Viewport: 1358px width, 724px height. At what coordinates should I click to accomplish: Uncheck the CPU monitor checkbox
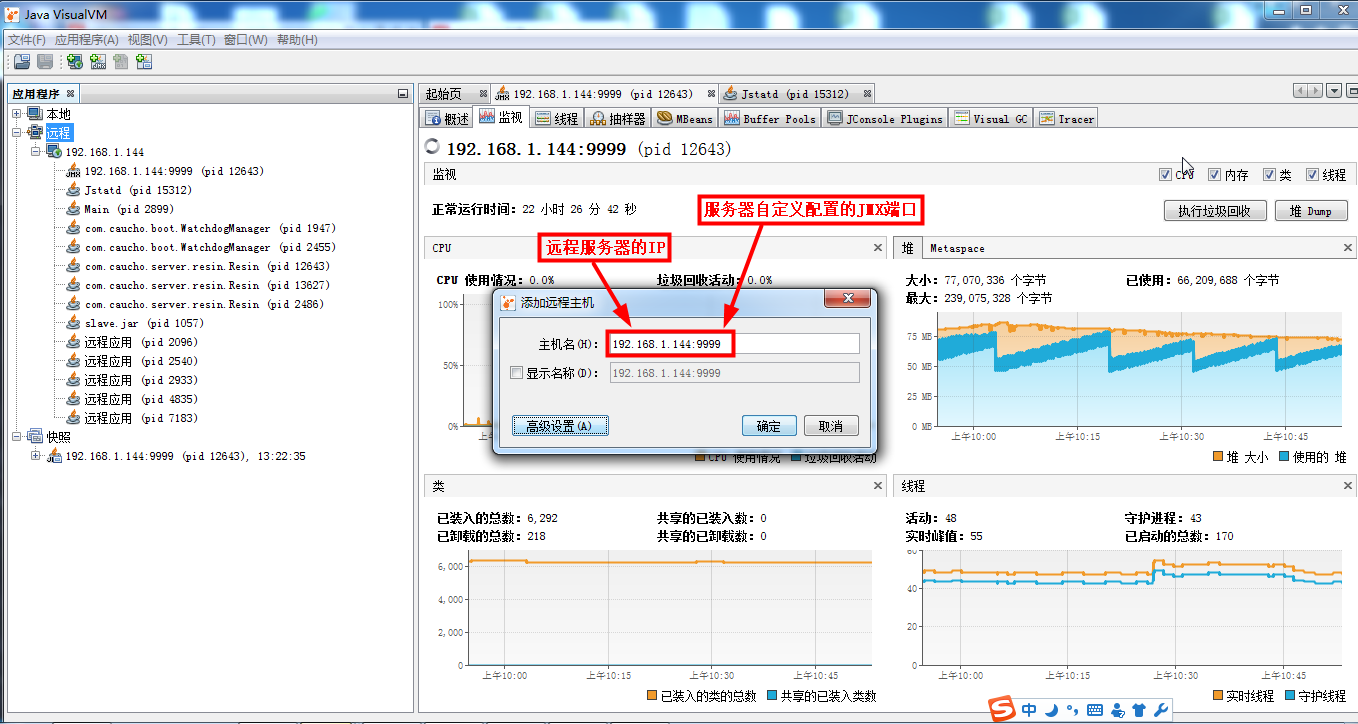[1165, 175]
